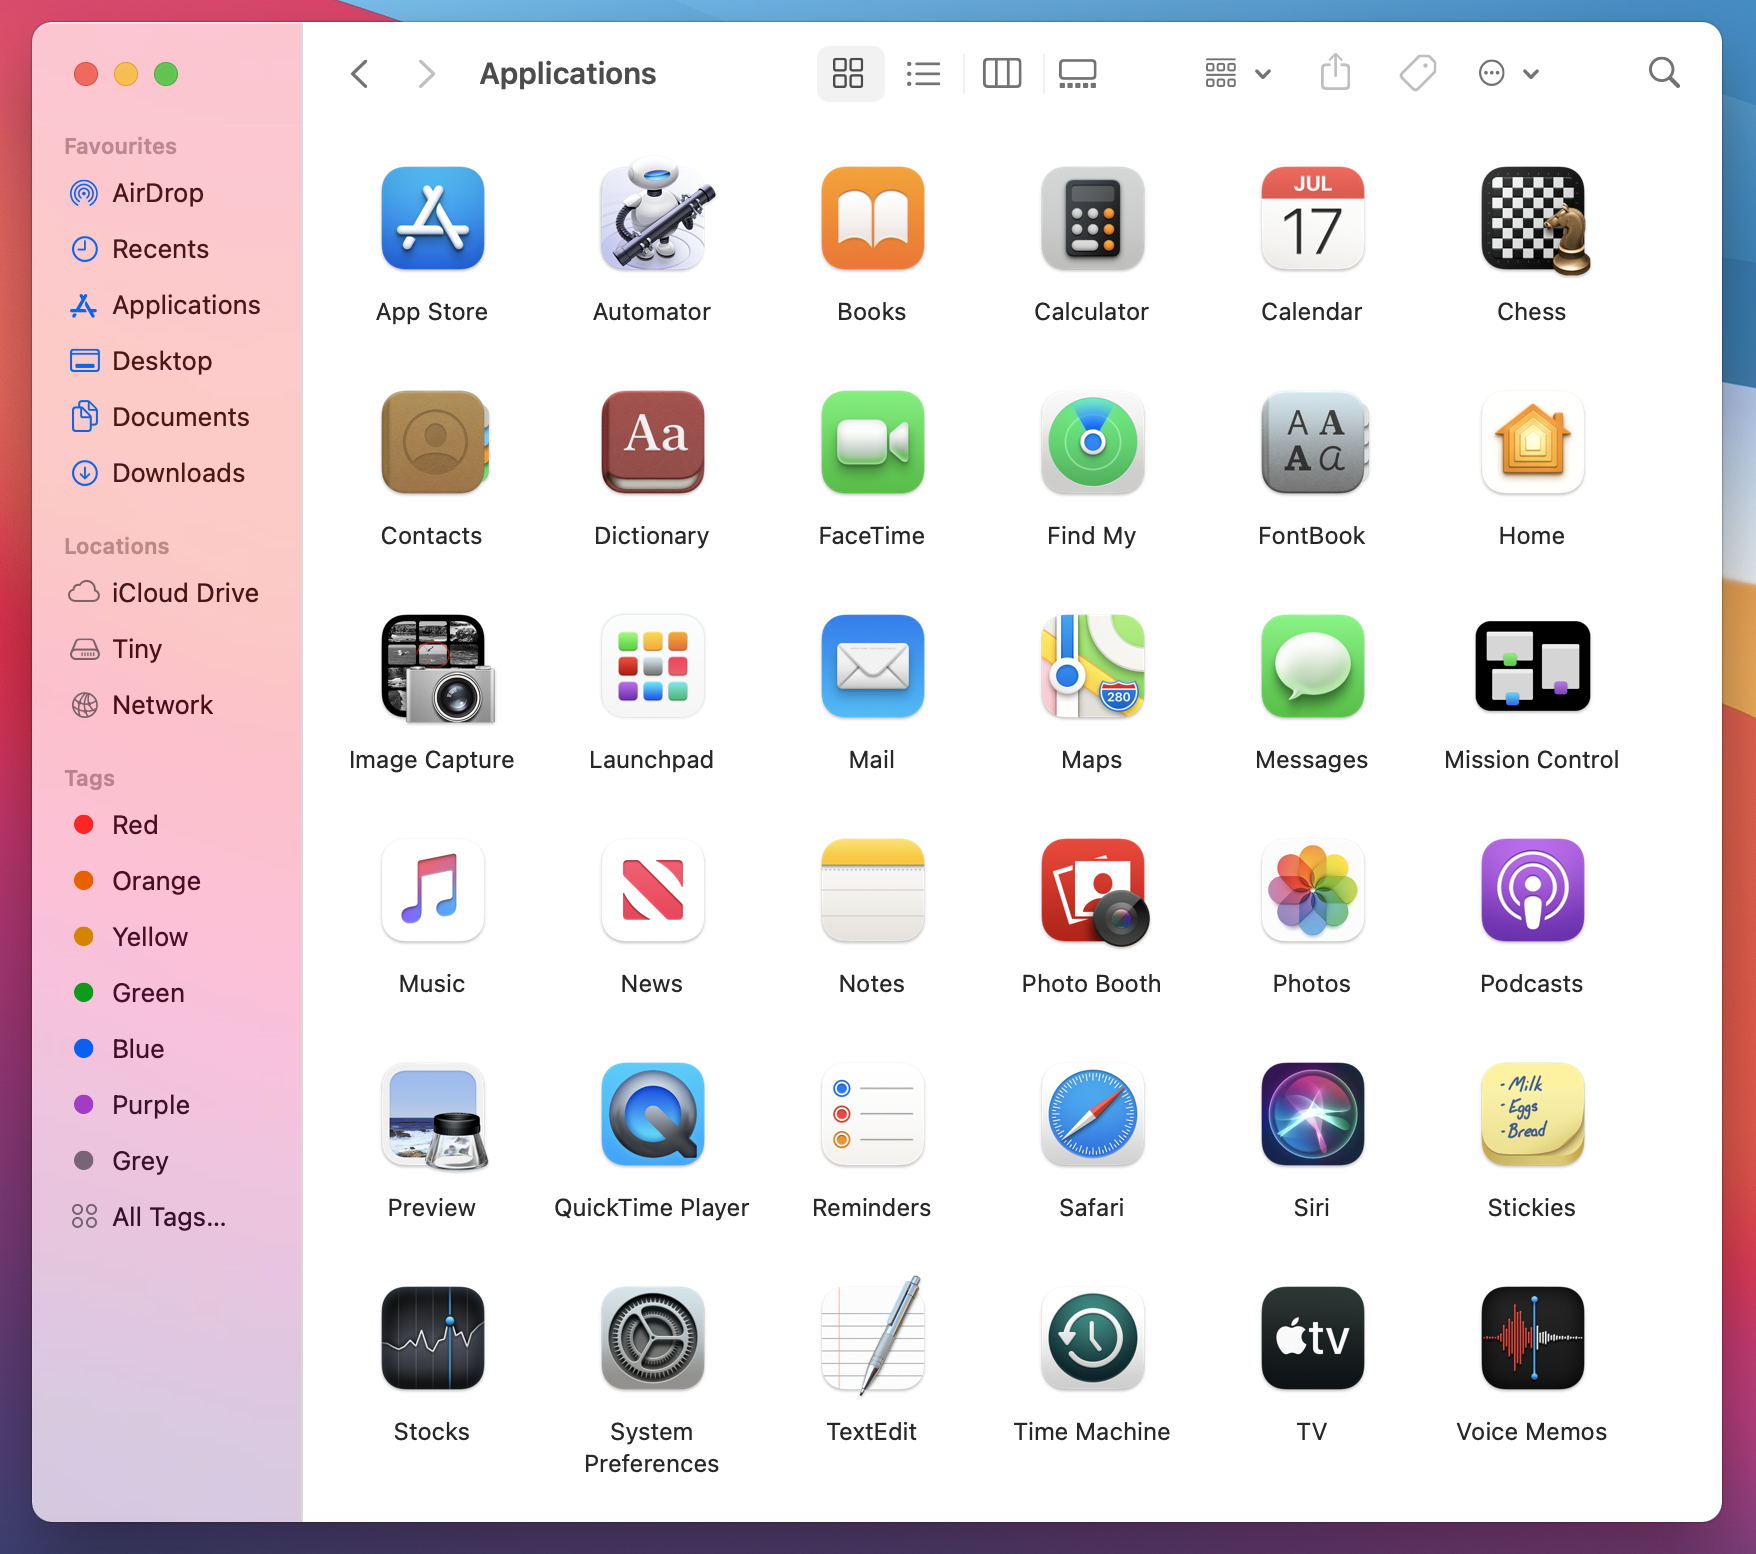This screenshot has width=1756, height=1554.
Task: Select the Books app icon
Action: pyautogui.click(x=872, y=218)
